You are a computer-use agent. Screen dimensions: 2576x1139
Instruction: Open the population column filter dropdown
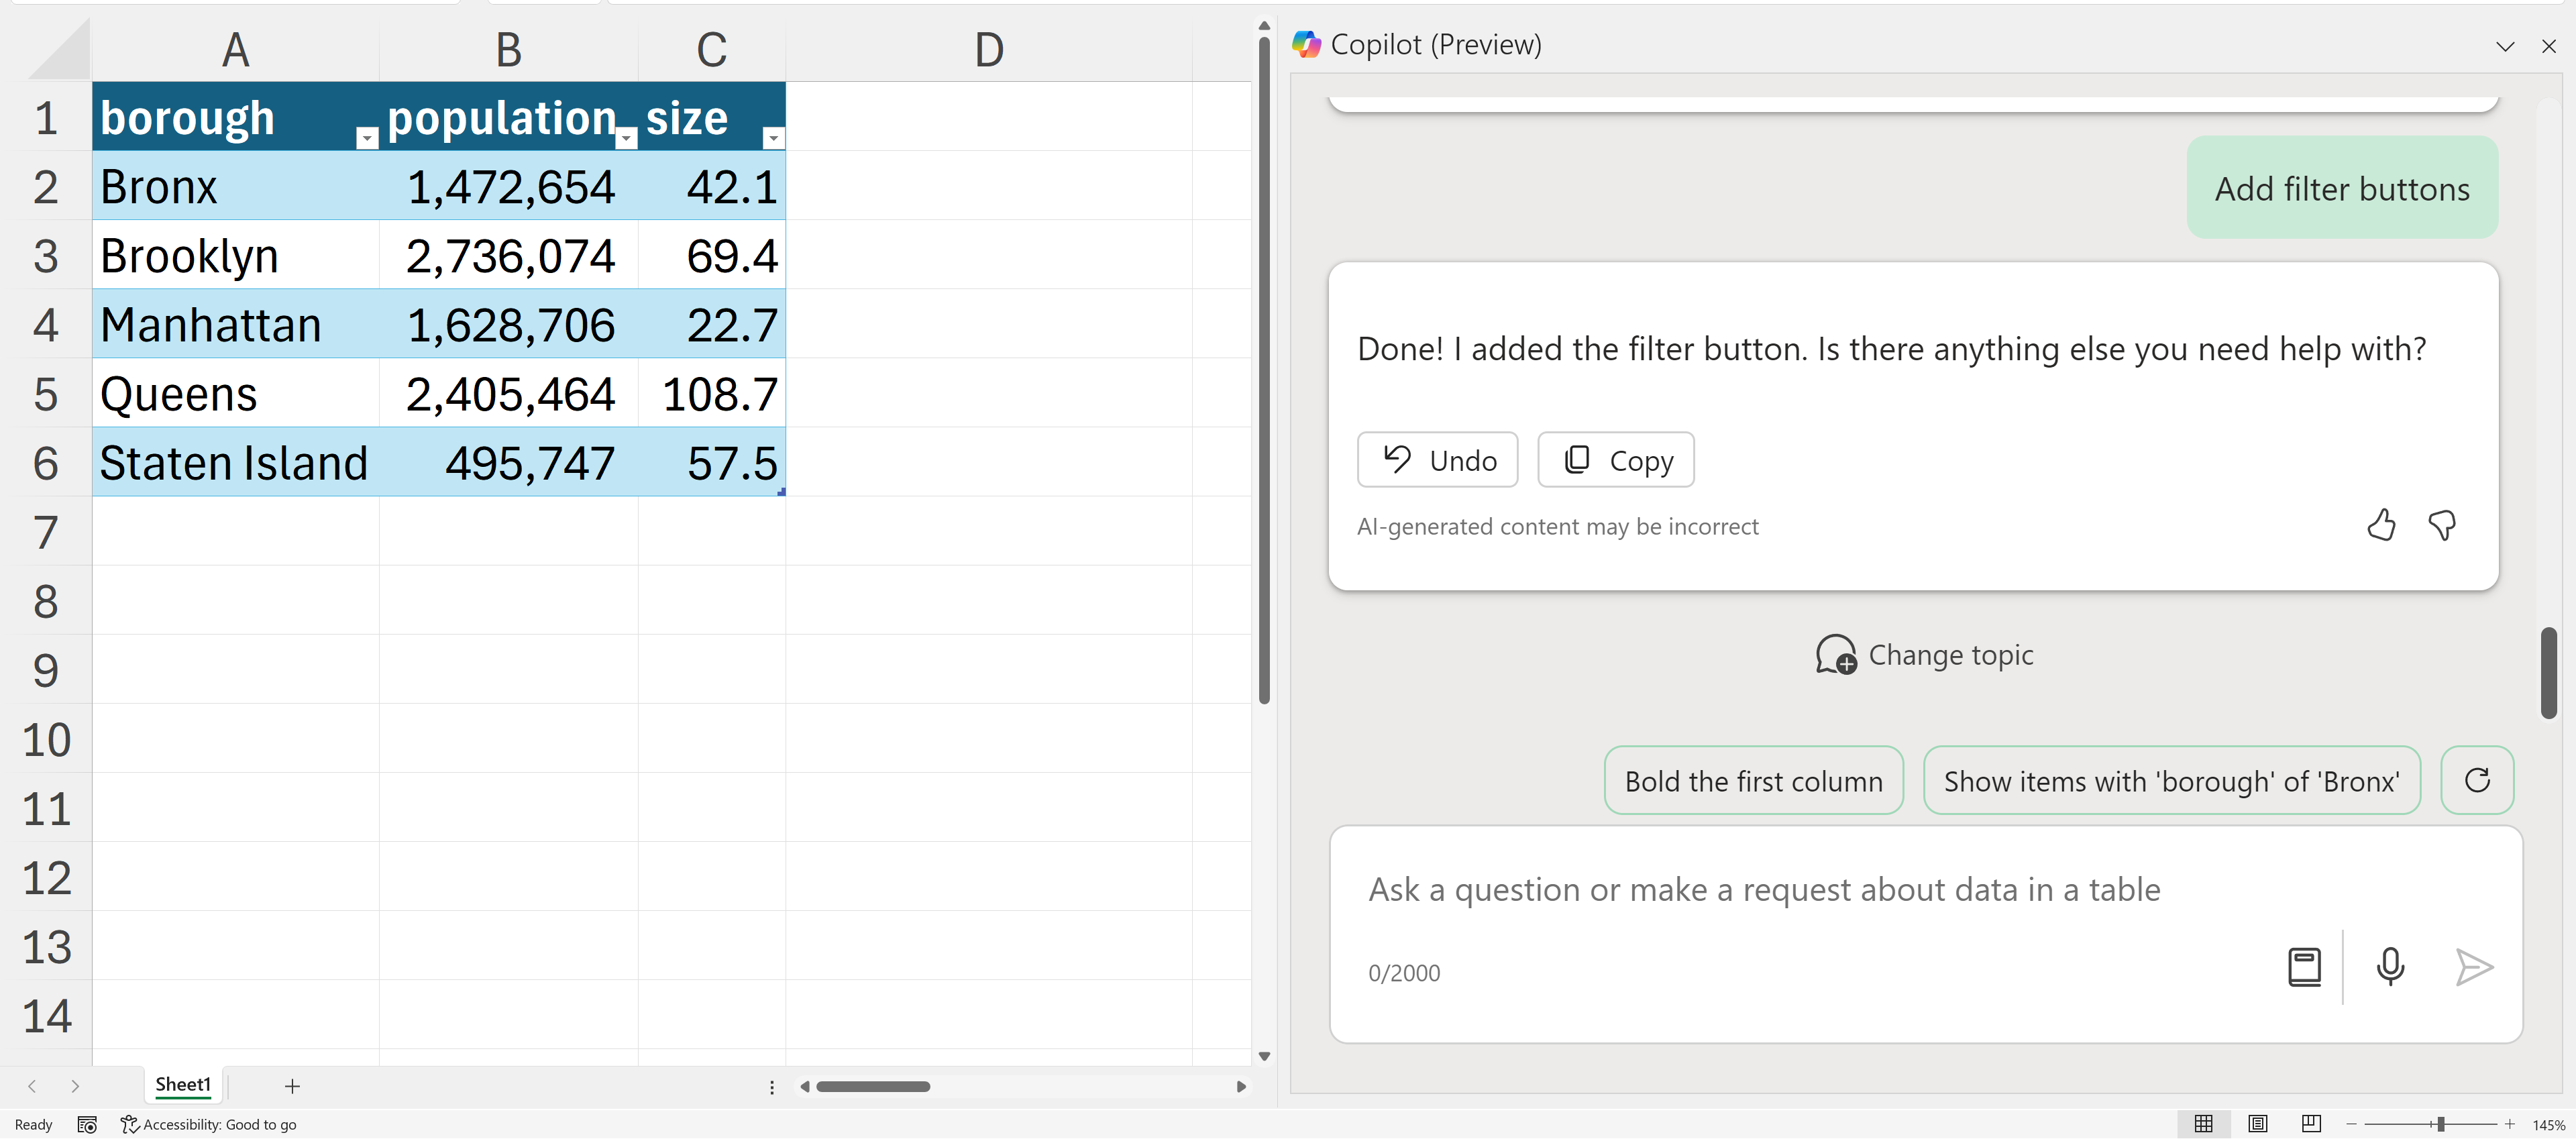pos(626,138)
